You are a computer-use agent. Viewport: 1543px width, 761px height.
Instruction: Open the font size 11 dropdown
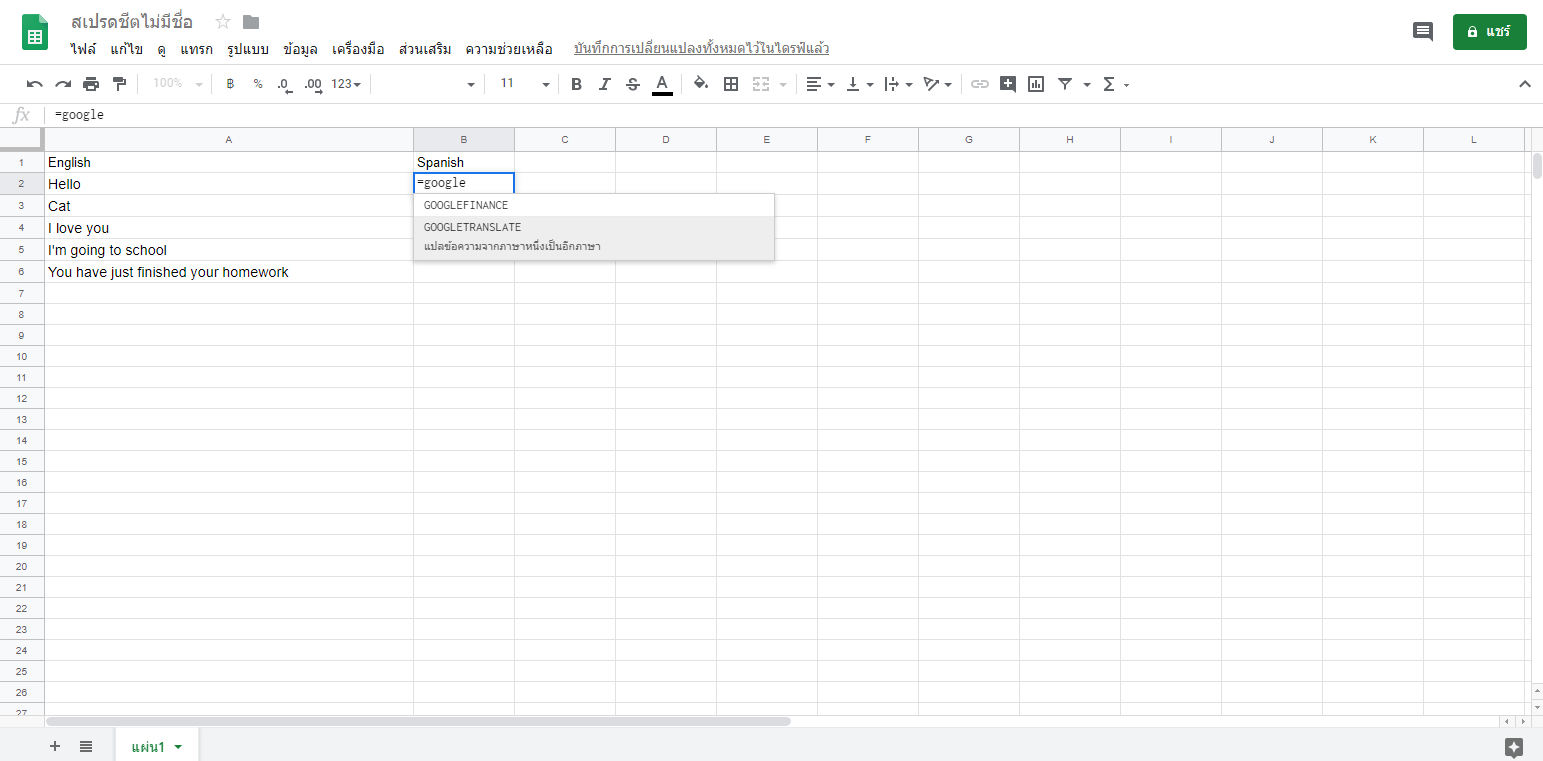point(524,84)
